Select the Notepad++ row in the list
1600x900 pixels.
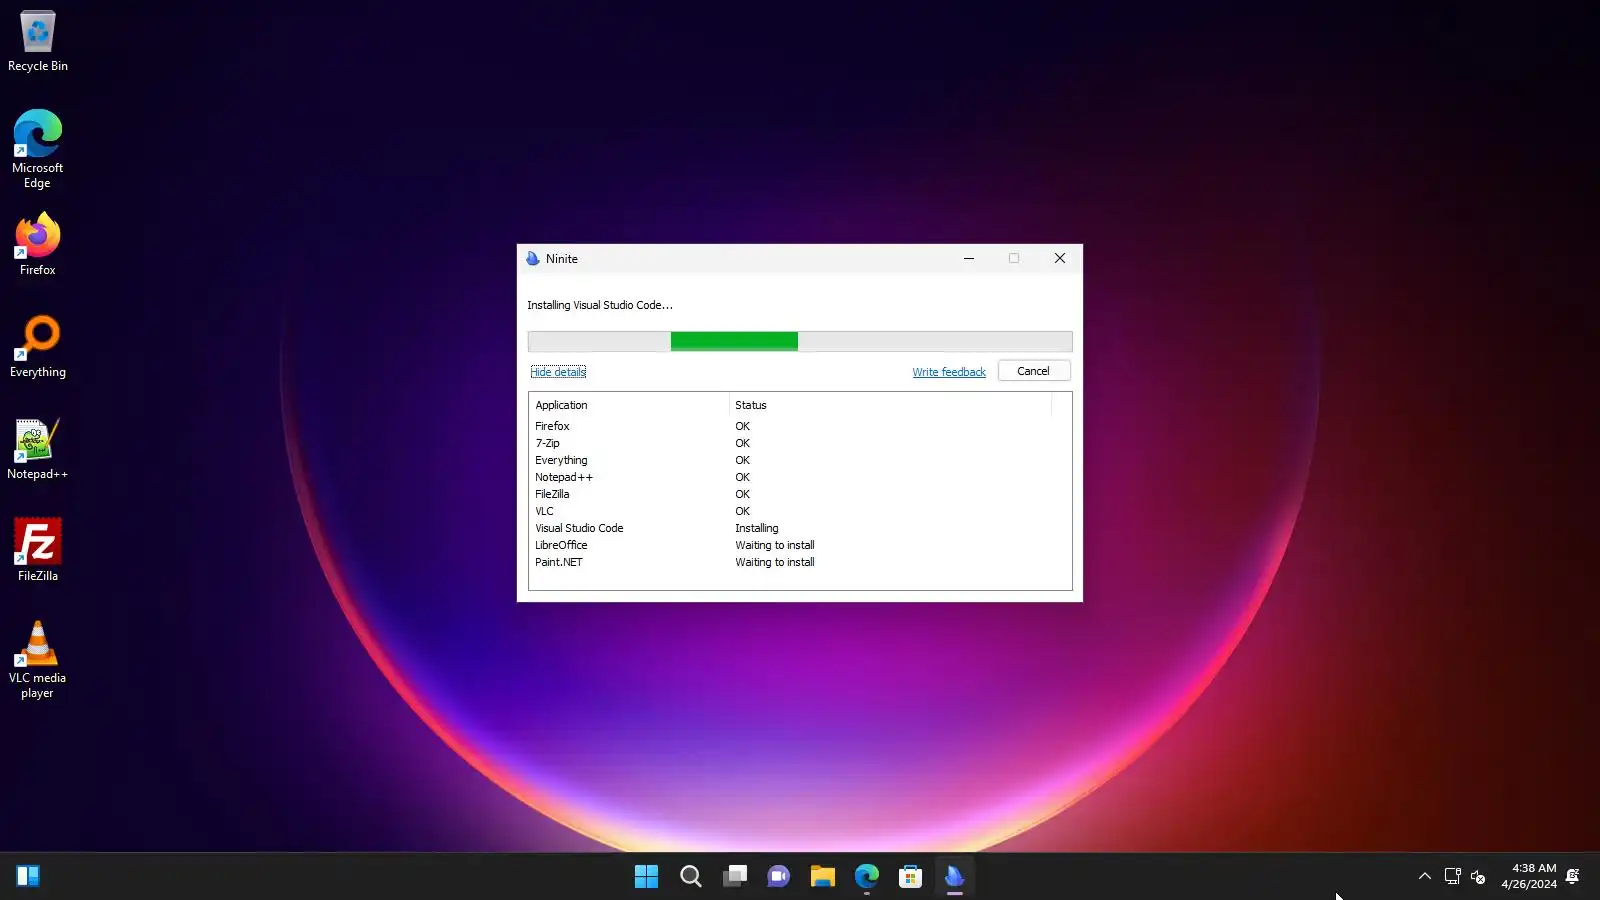[x=800, y=477]
